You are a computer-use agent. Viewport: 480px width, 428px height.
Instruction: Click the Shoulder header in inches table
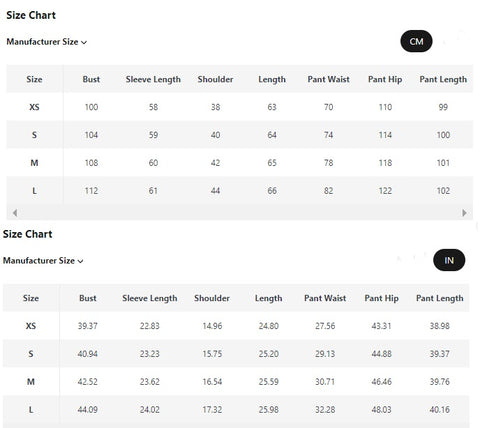[212, 298]
